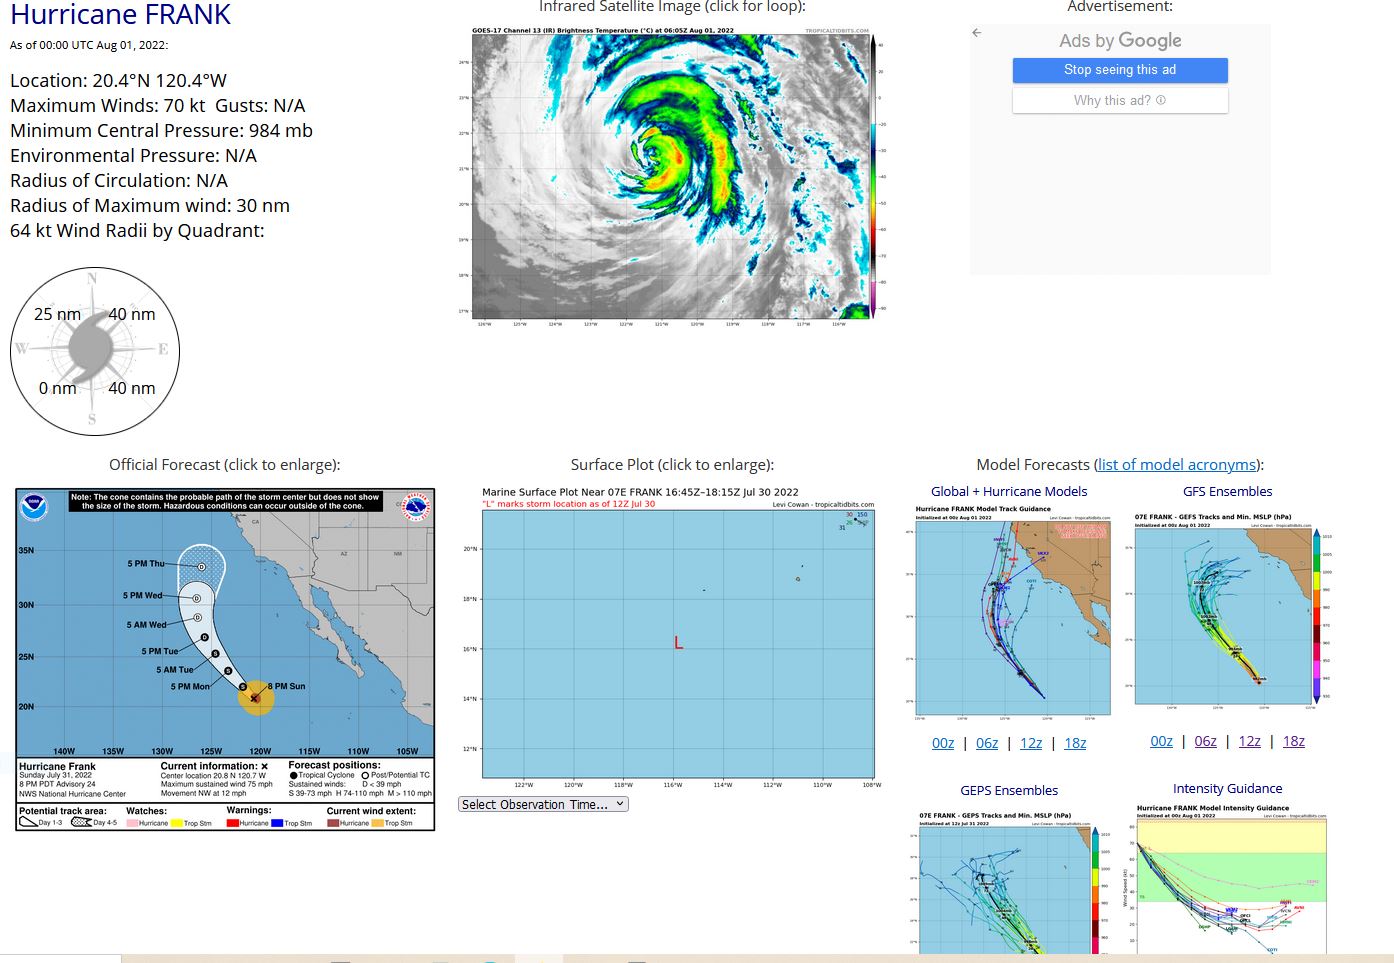This screenshot has height=963, width=1394.
Task: Click the National Weather Service logo on forecast map
Action: coord(415,507)
